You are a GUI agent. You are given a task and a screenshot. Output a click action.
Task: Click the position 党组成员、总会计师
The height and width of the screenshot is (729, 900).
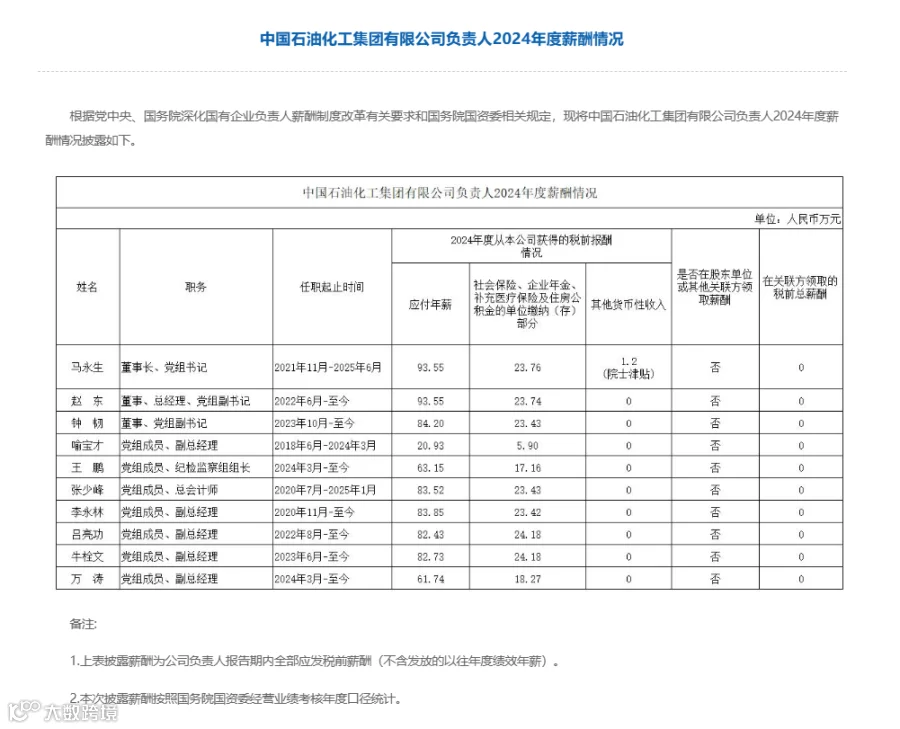(169, 490)
